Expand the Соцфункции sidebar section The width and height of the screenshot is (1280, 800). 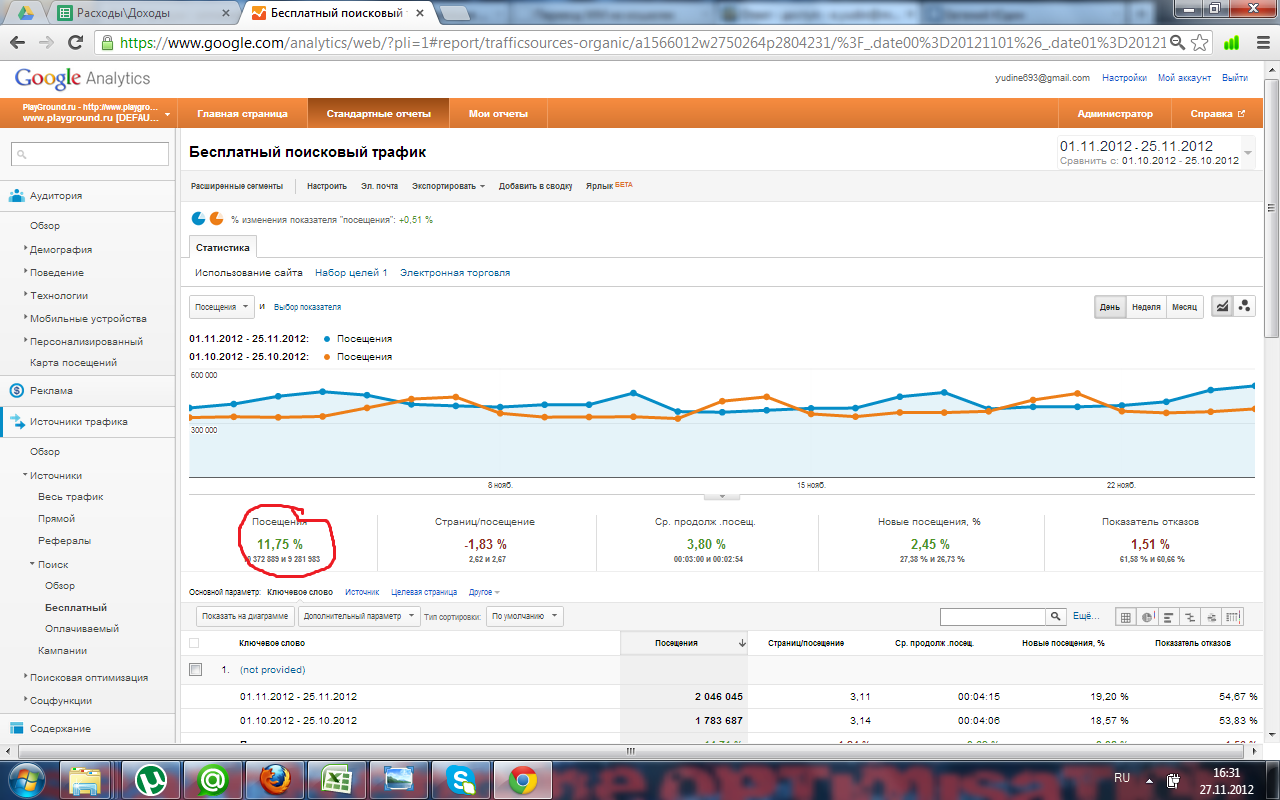tap(61, 700)
